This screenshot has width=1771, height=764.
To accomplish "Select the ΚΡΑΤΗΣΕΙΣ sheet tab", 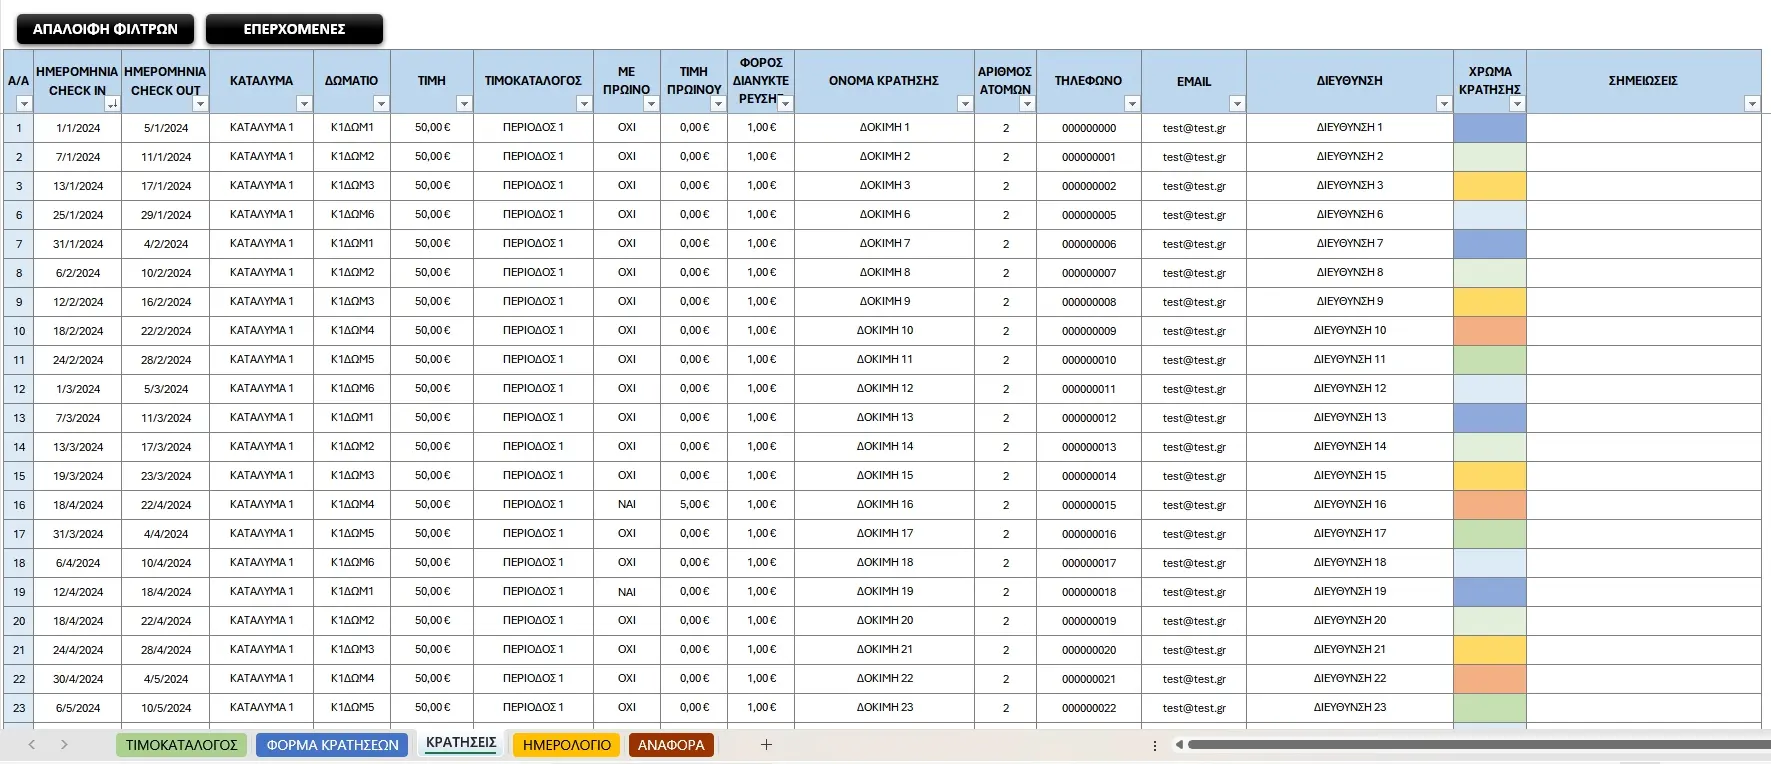I will [x=461, y=743].
